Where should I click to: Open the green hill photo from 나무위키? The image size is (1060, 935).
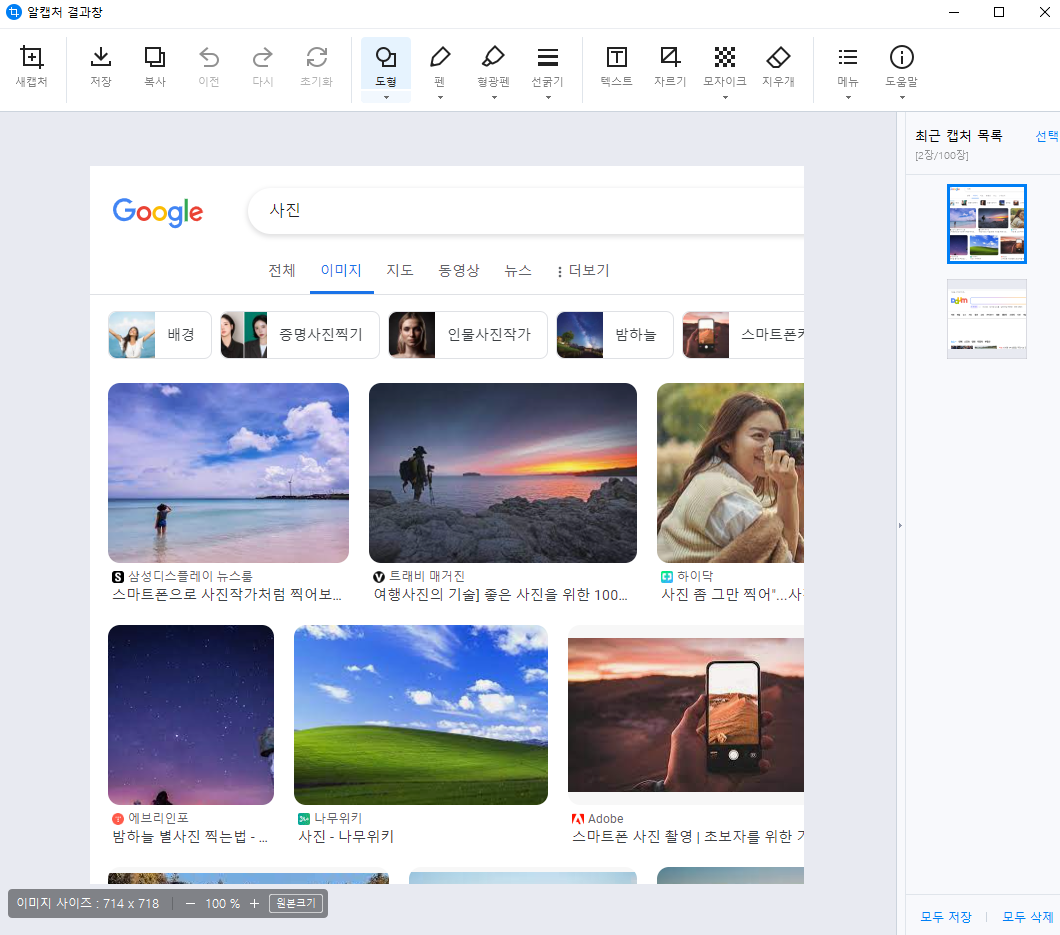(x=420, y=715)
